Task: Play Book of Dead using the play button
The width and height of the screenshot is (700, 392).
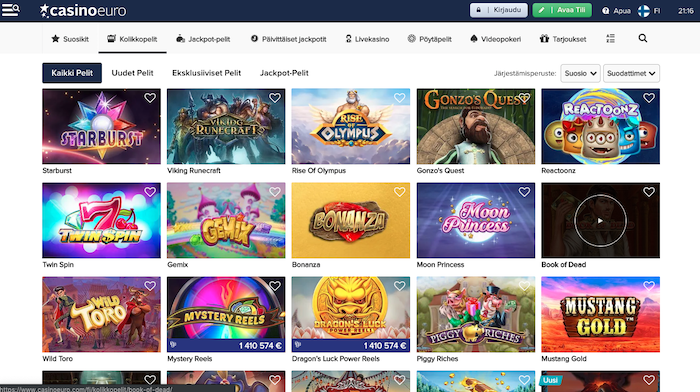Action: (x=600, y=221)
